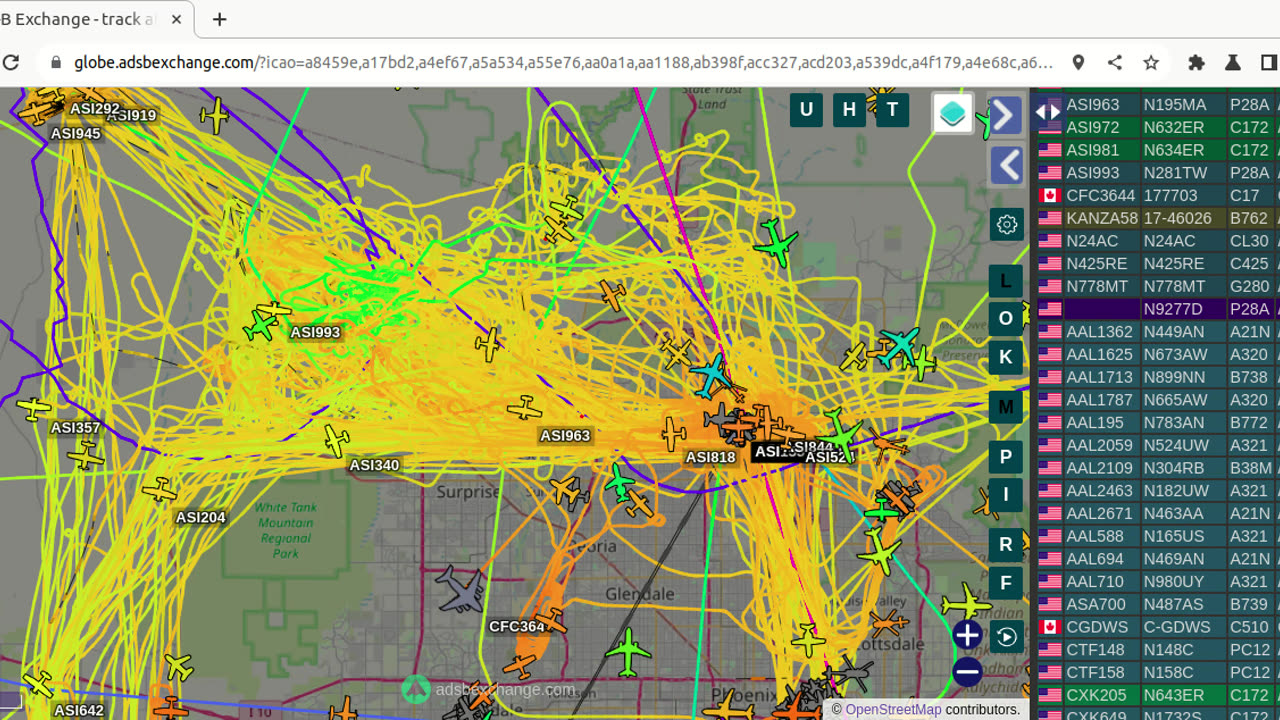
Task: Toggle the F follow button
Action: (x=1006, y=583)
